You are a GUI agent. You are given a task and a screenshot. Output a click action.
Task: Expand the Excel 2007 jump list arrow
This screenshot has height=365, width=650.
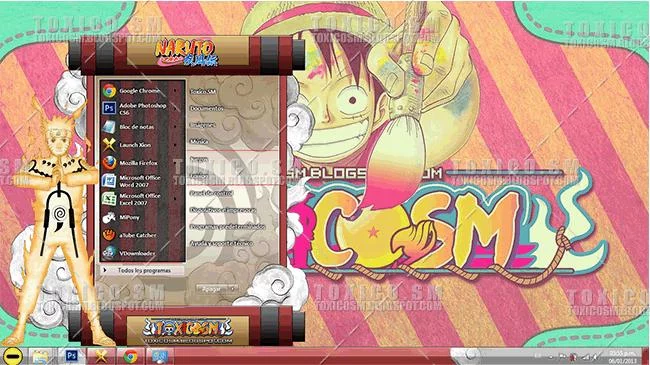[x=175, y=199]
